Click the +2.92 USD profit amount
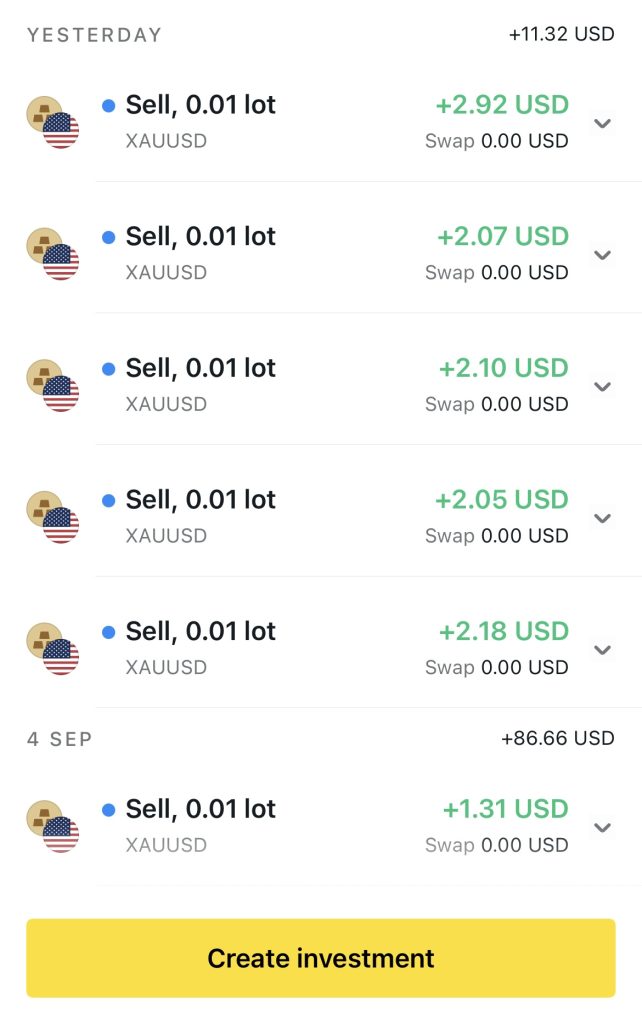Screen dimensions: 642x1024 (x=502, y=105)
